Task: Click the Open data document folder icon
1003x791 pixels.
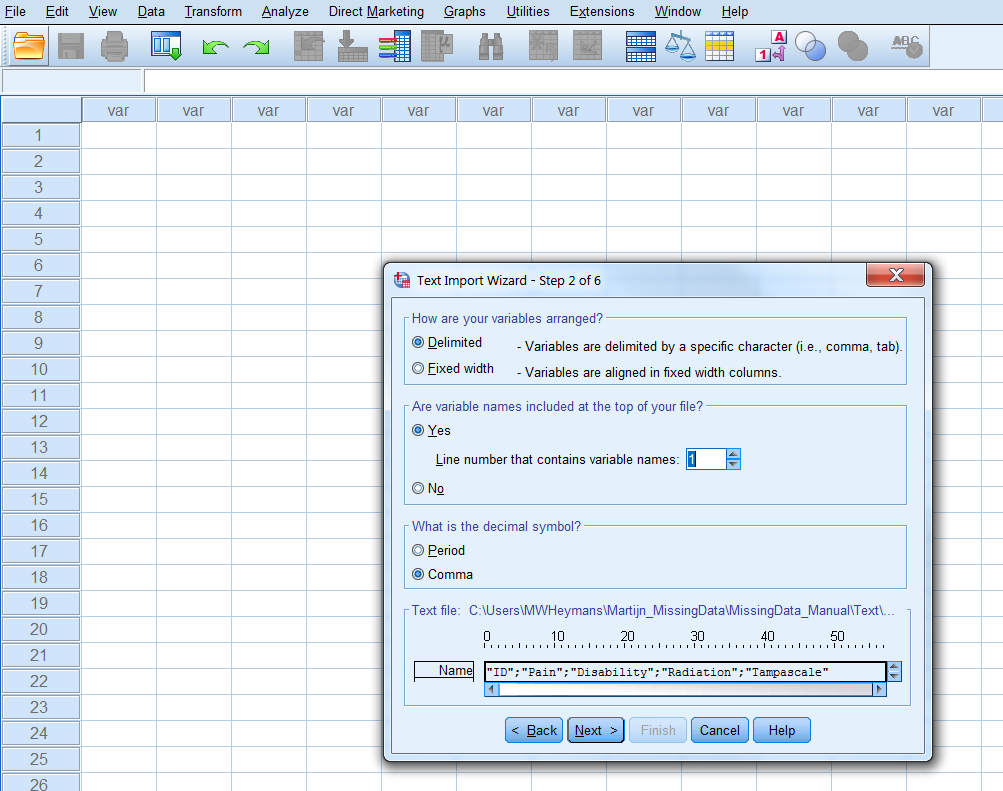Action: pyautogui.click(x=30, y=46)
